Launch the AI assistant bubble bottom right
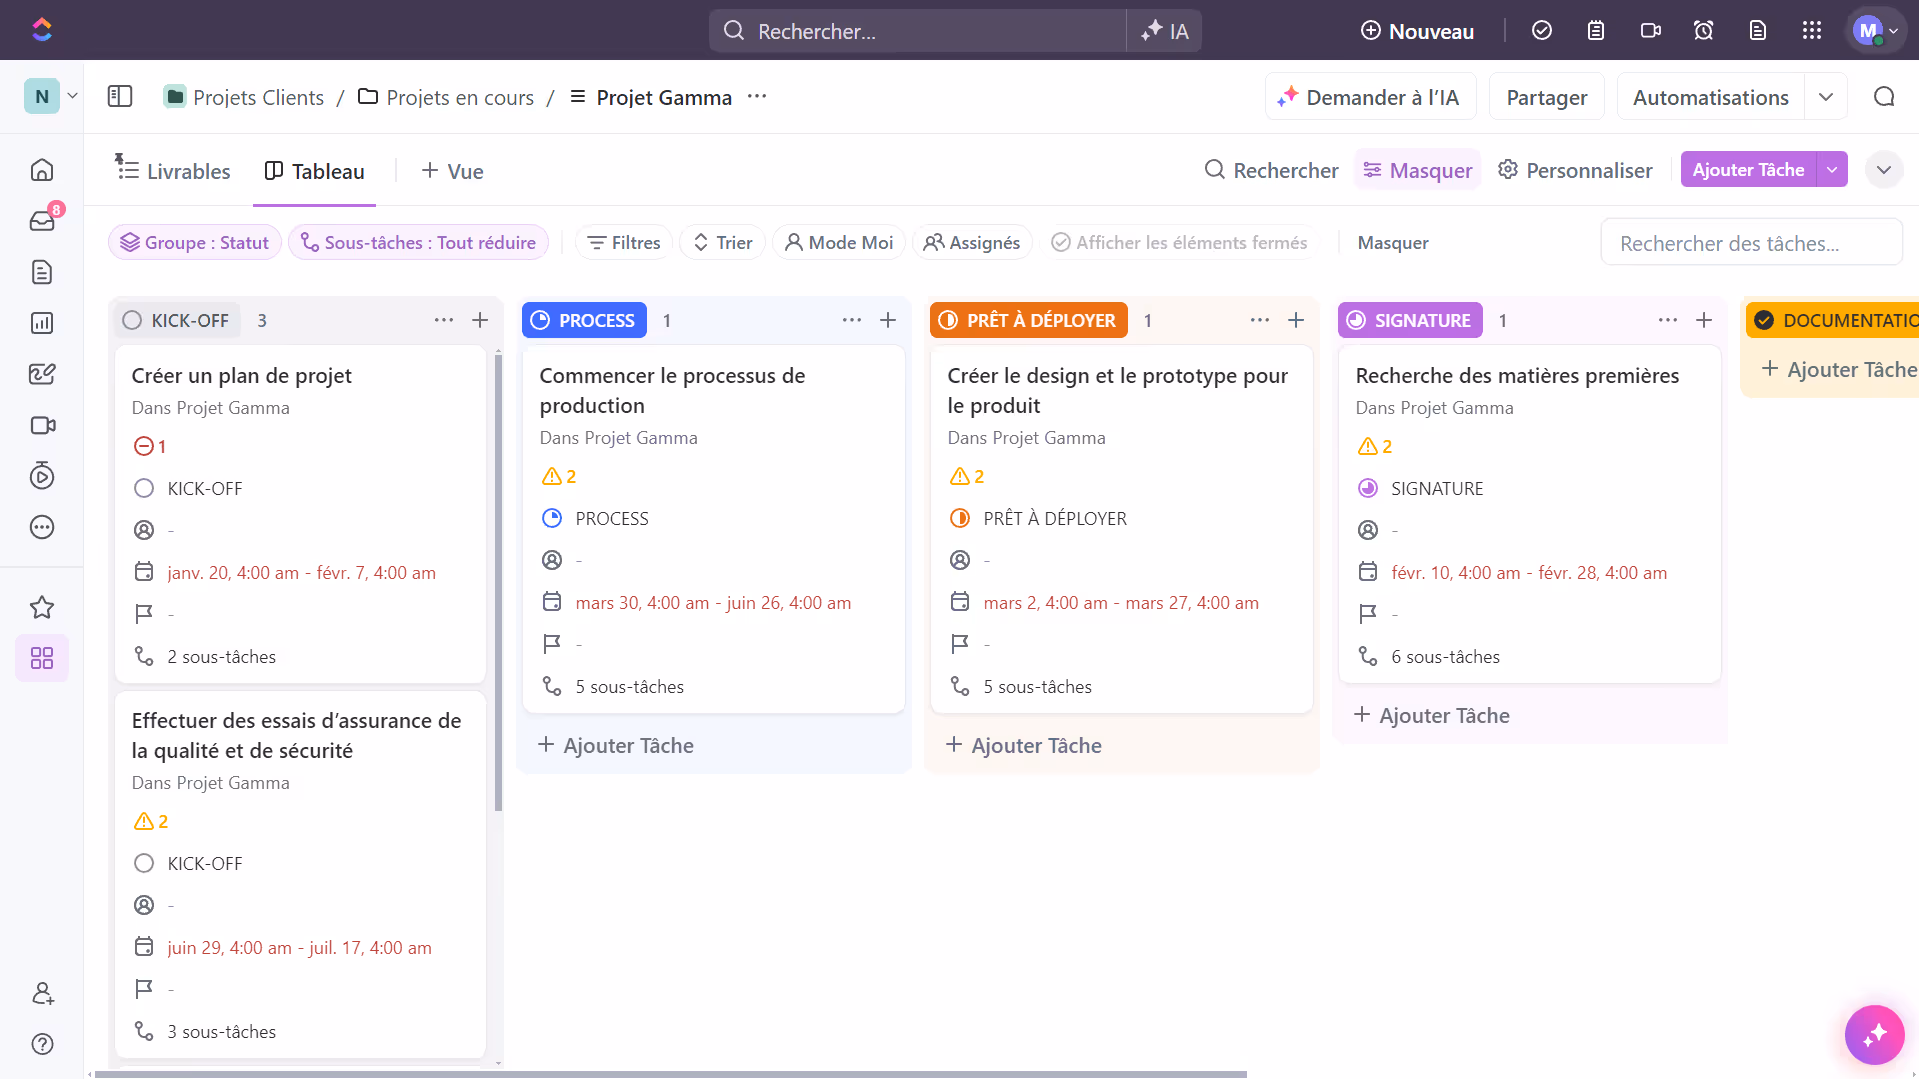This screenshot has height=1079, width=1919. [1874, 1034]
